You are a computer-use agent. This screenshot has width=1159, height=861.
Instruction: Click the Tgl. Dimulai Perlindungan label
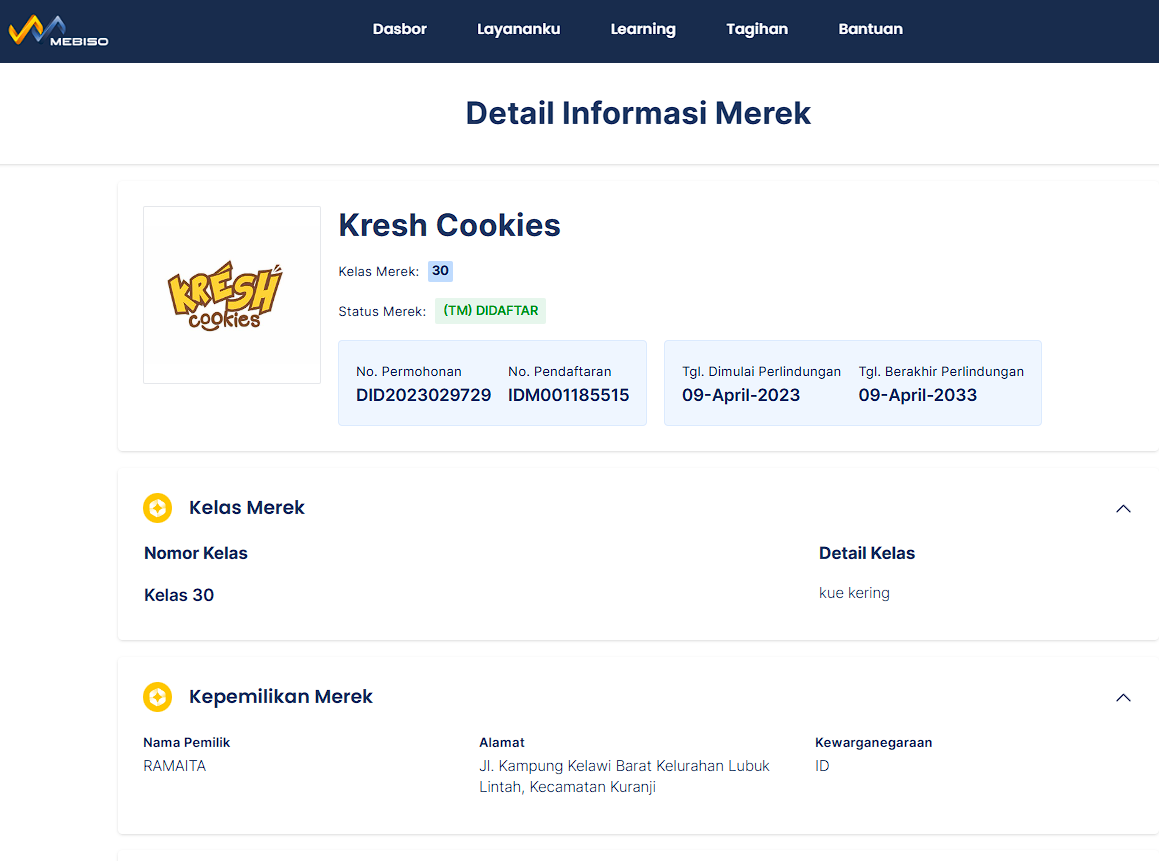click(761, 372)
